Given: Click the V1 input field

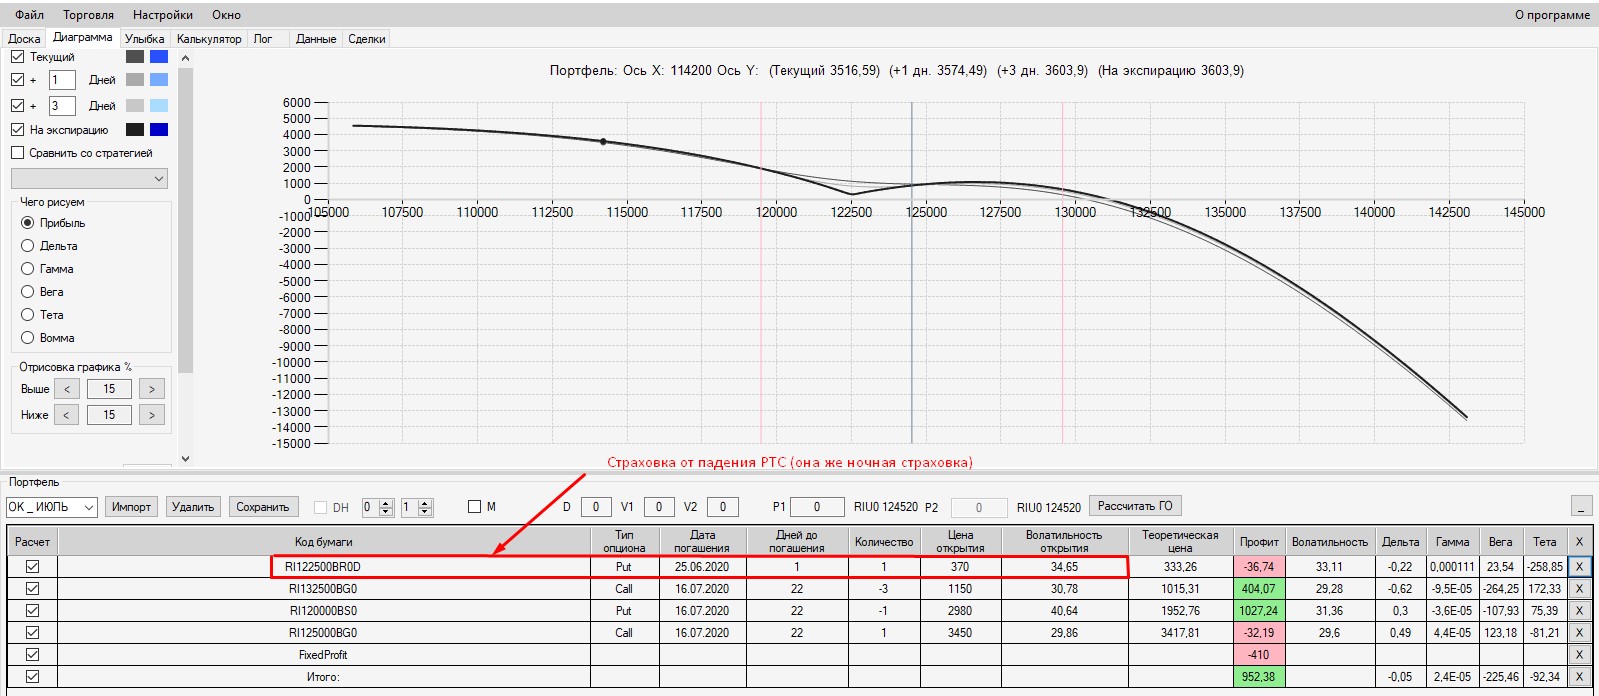Looking at the screenshot, I should click(659, 507).
